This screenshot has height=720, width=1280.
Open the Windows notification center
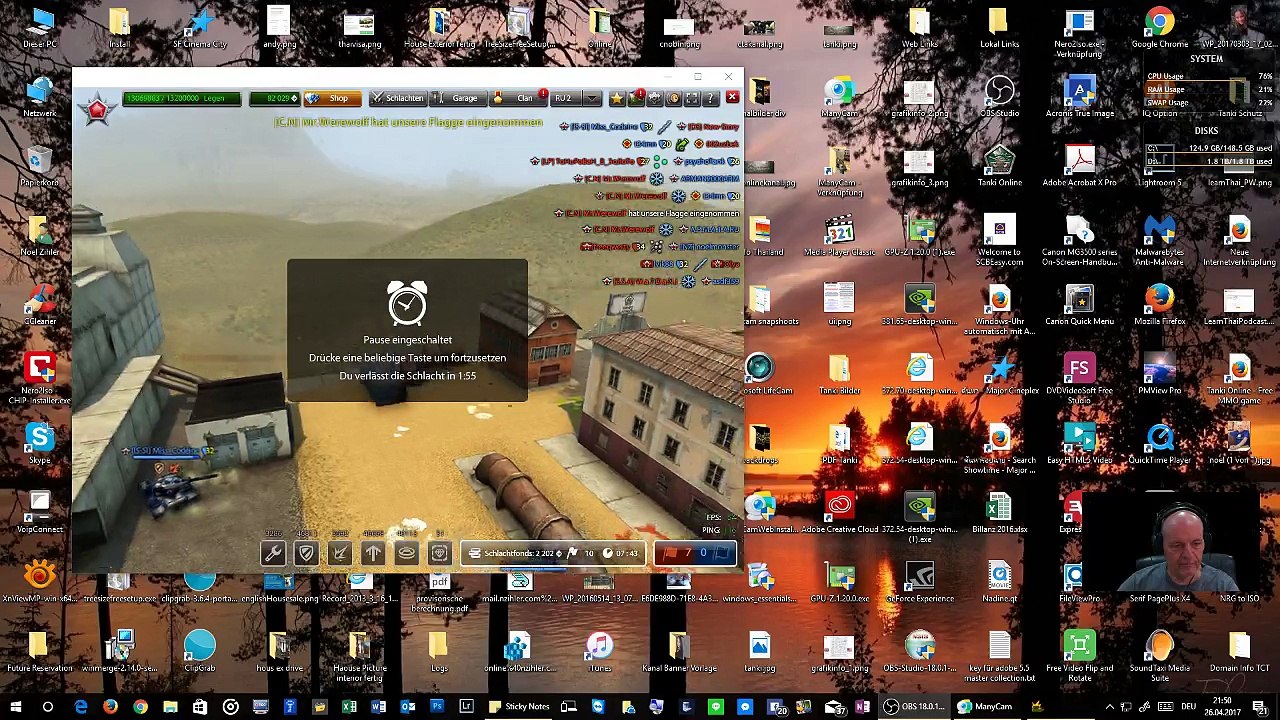click(1262, 707)
